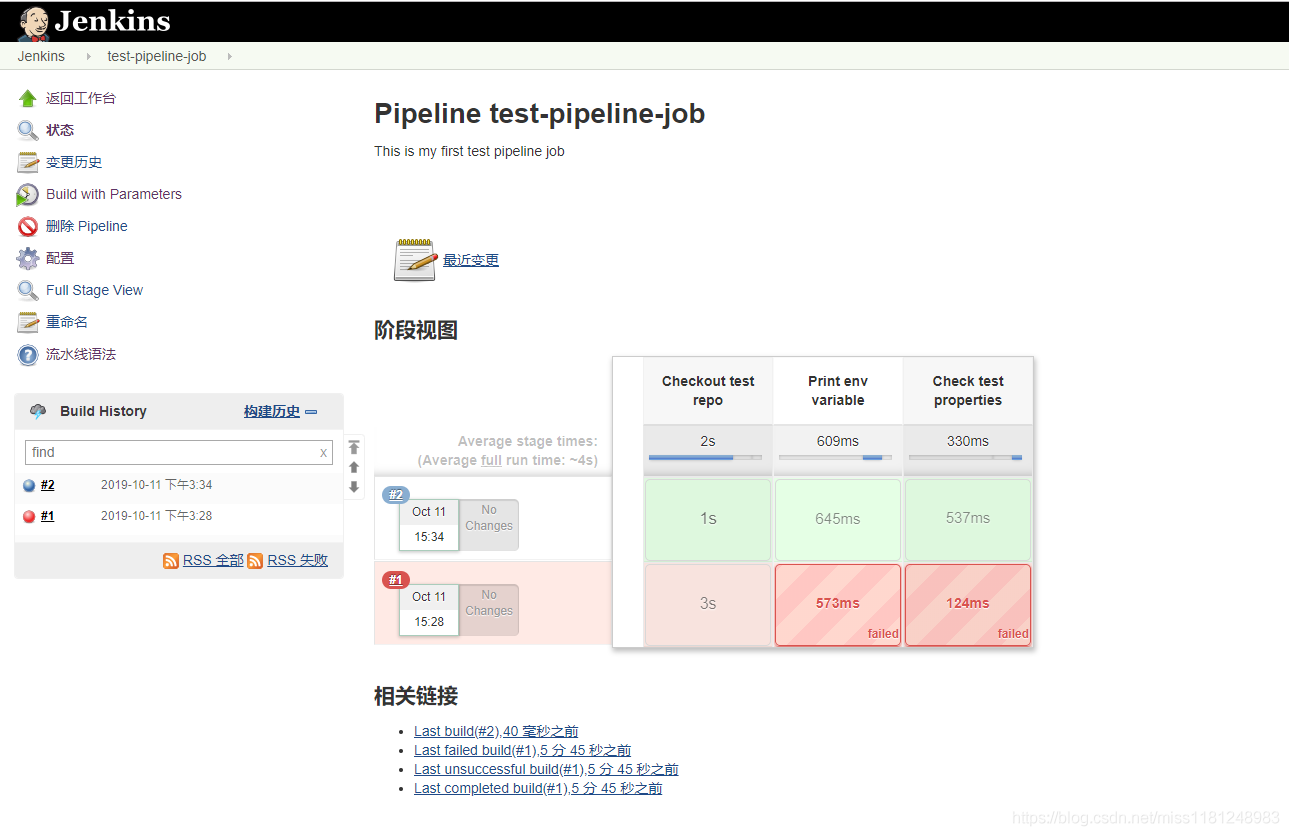Viewport: 1289px width, 836px height.
Task: Open the 最近变更 link
Action: (x=471, y=260)
